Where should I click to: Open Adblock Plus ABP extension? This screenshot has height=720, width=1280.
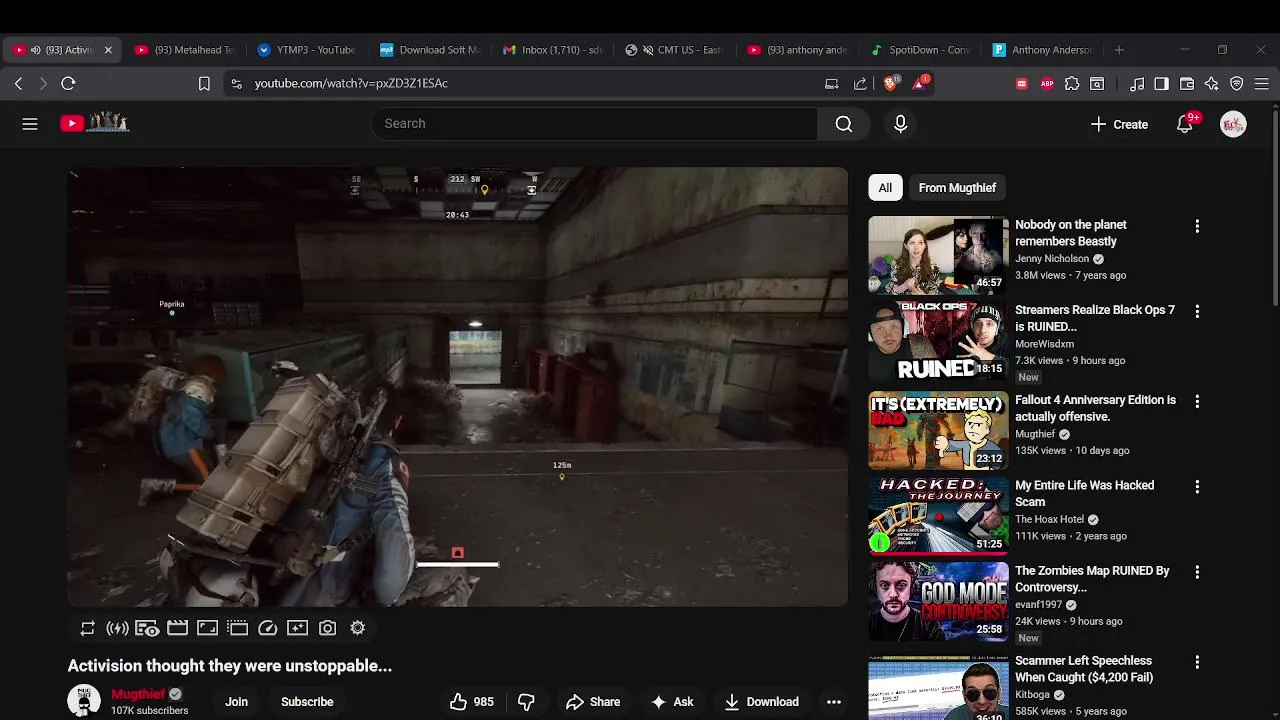1047,84
